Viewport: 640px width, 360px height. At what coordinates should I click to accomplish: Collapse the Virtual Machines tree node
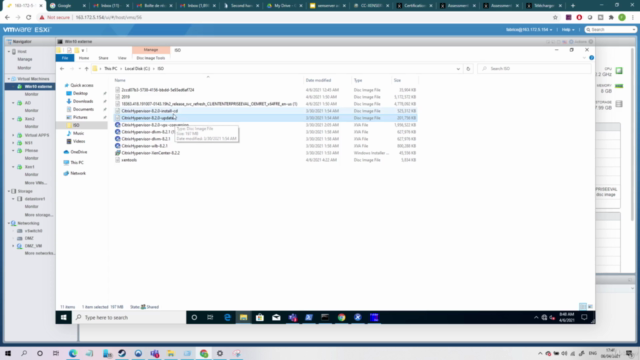click(x=9, y=79)
